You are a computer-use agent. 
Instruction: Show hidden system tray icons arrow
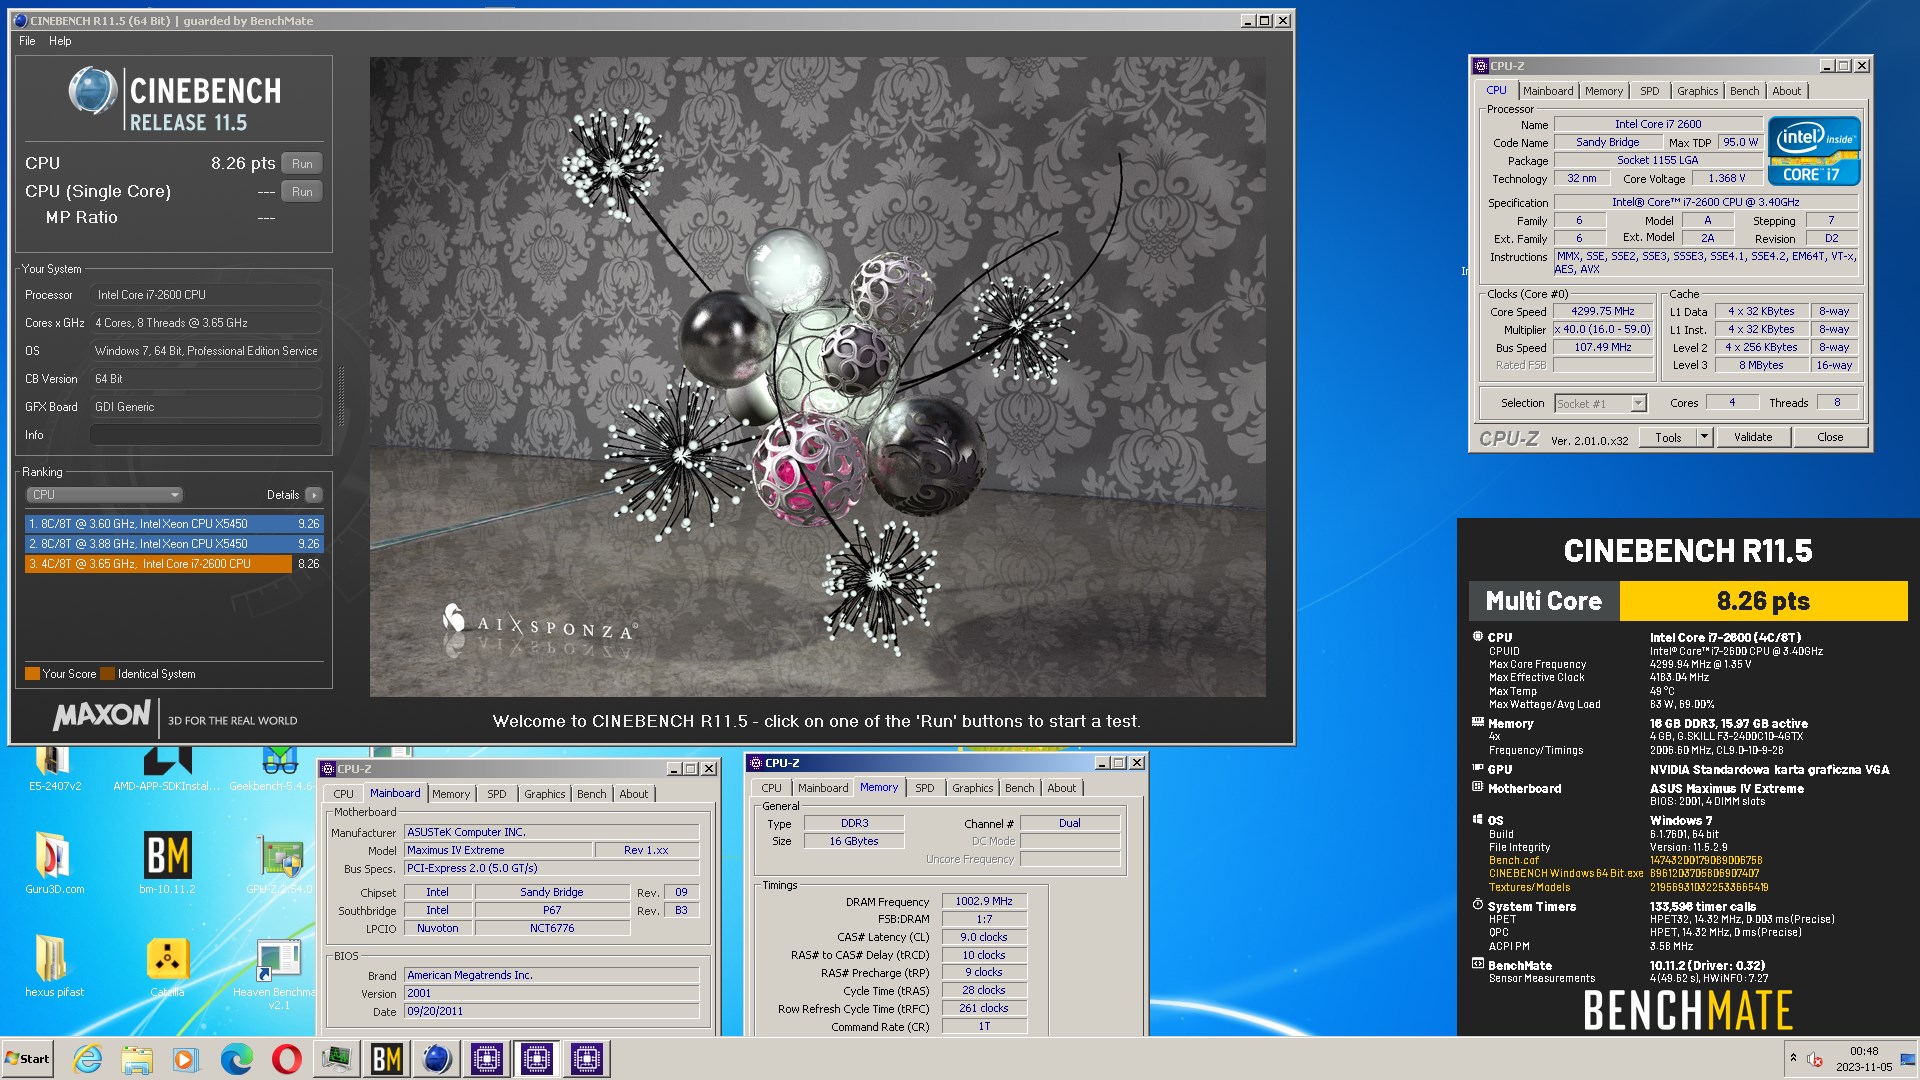pyautogui.click(x=1793, y=1058)
